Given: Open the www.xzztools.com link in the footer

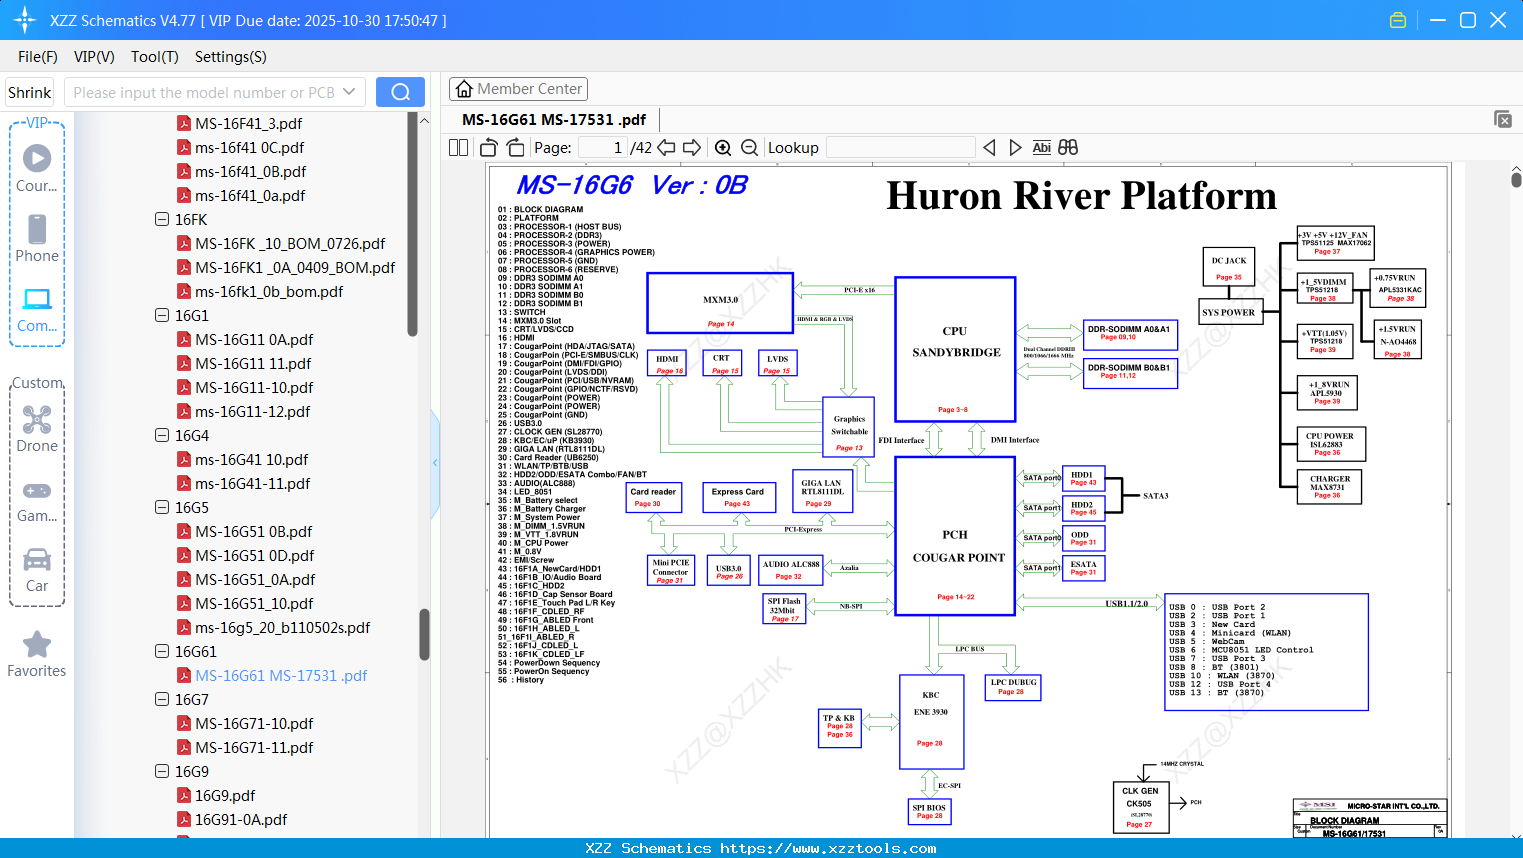Looking at the screenshot, I should click(828, 848).
